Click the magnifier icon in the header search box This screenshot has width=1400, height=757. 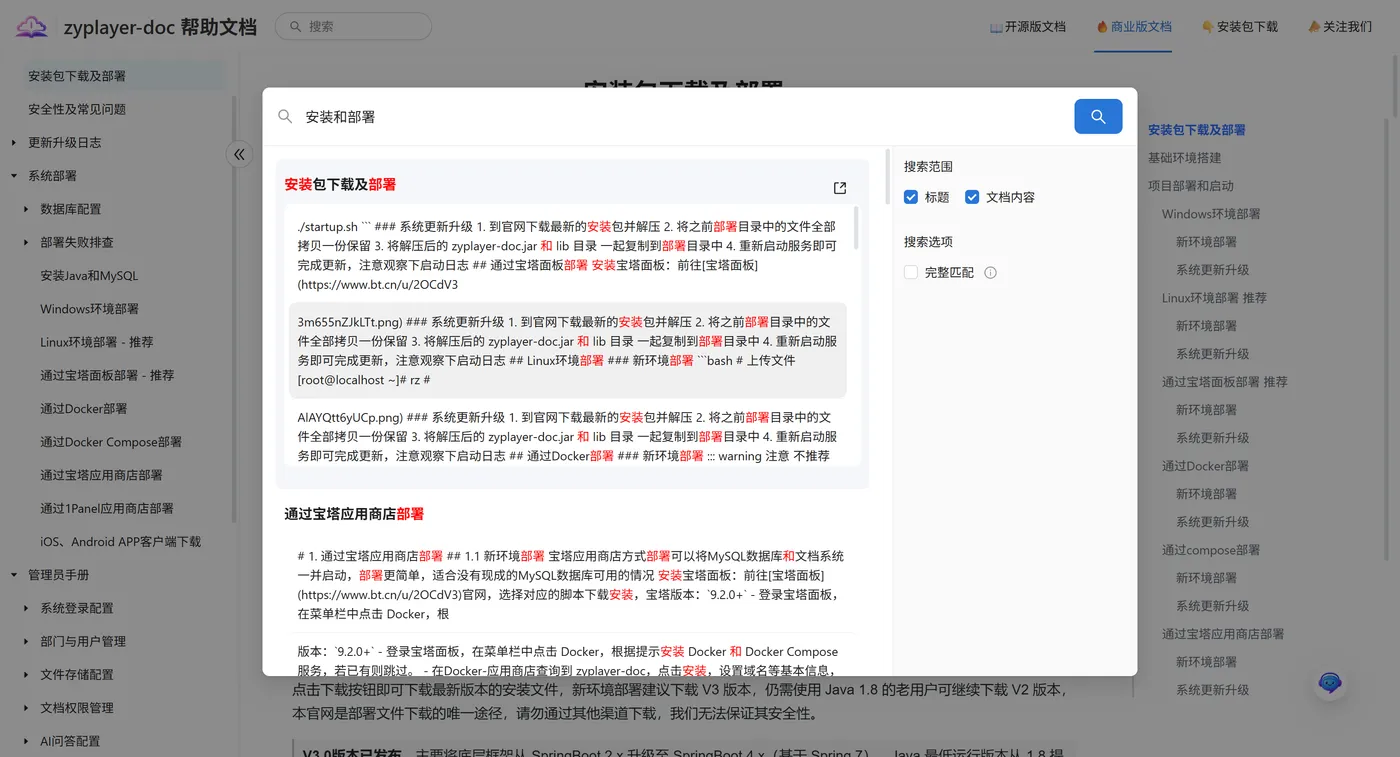tap(295, 27)
